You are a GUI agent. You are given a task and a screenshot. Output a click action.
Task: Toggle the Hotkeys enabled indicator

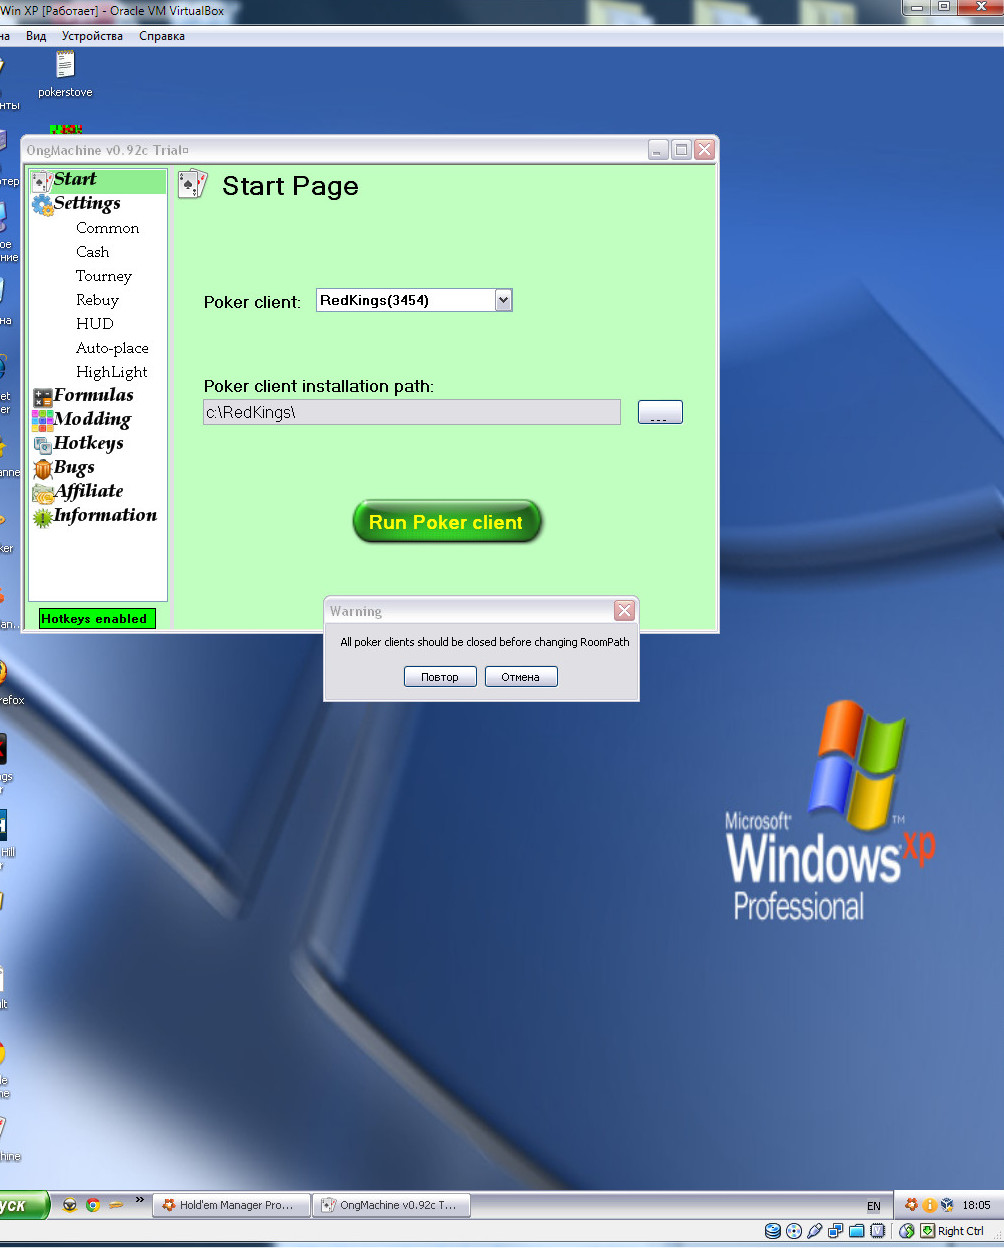(97, 619)
